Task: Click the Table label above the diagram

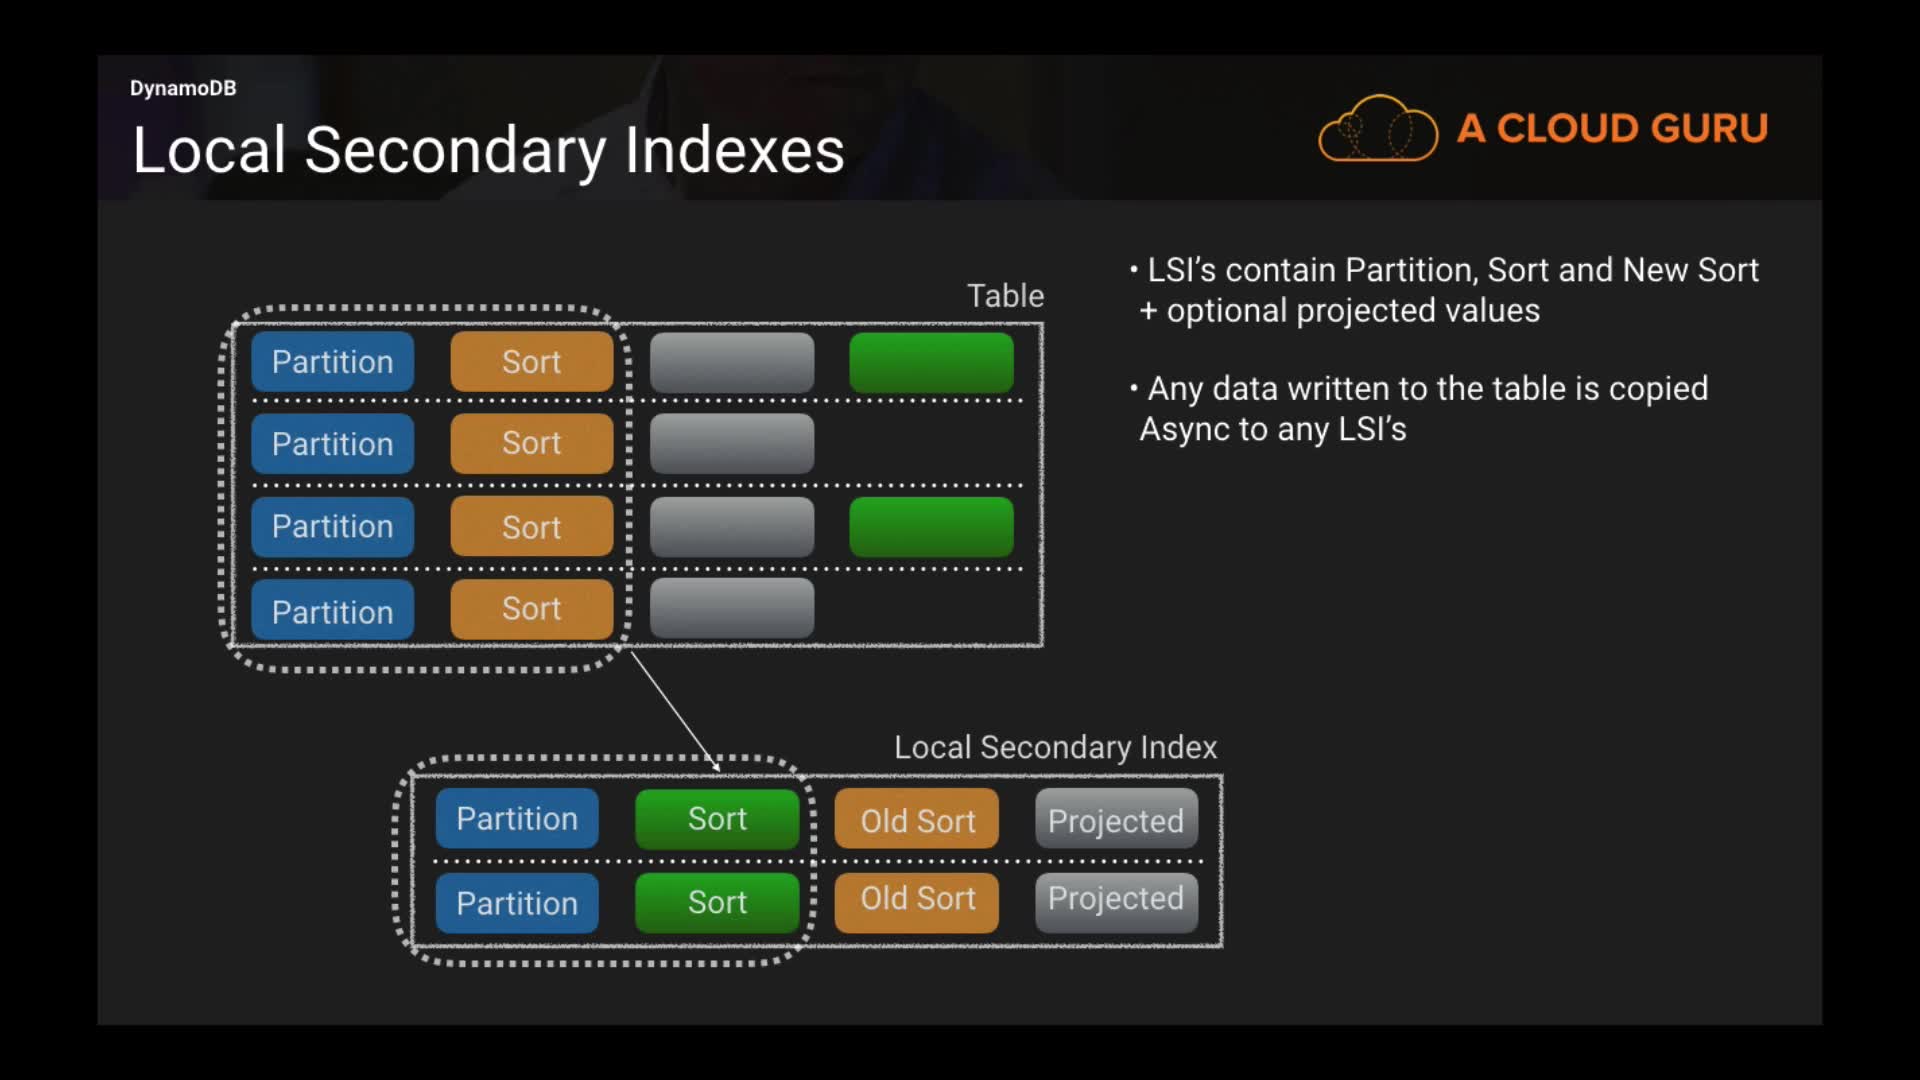Action: (x=1005, y=296)
